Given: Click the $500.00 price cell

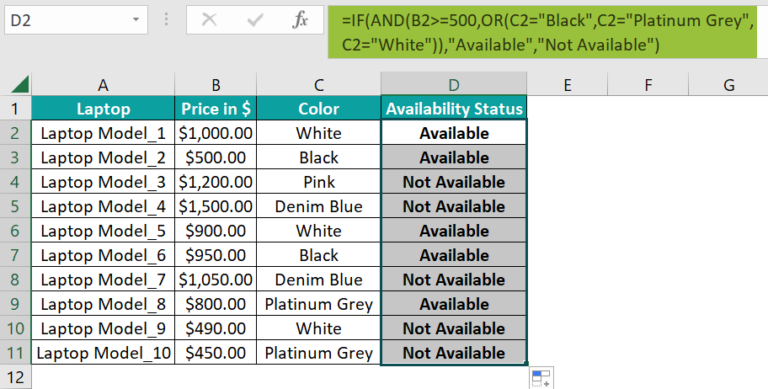Looking at the screenshot, I should 216,157.
